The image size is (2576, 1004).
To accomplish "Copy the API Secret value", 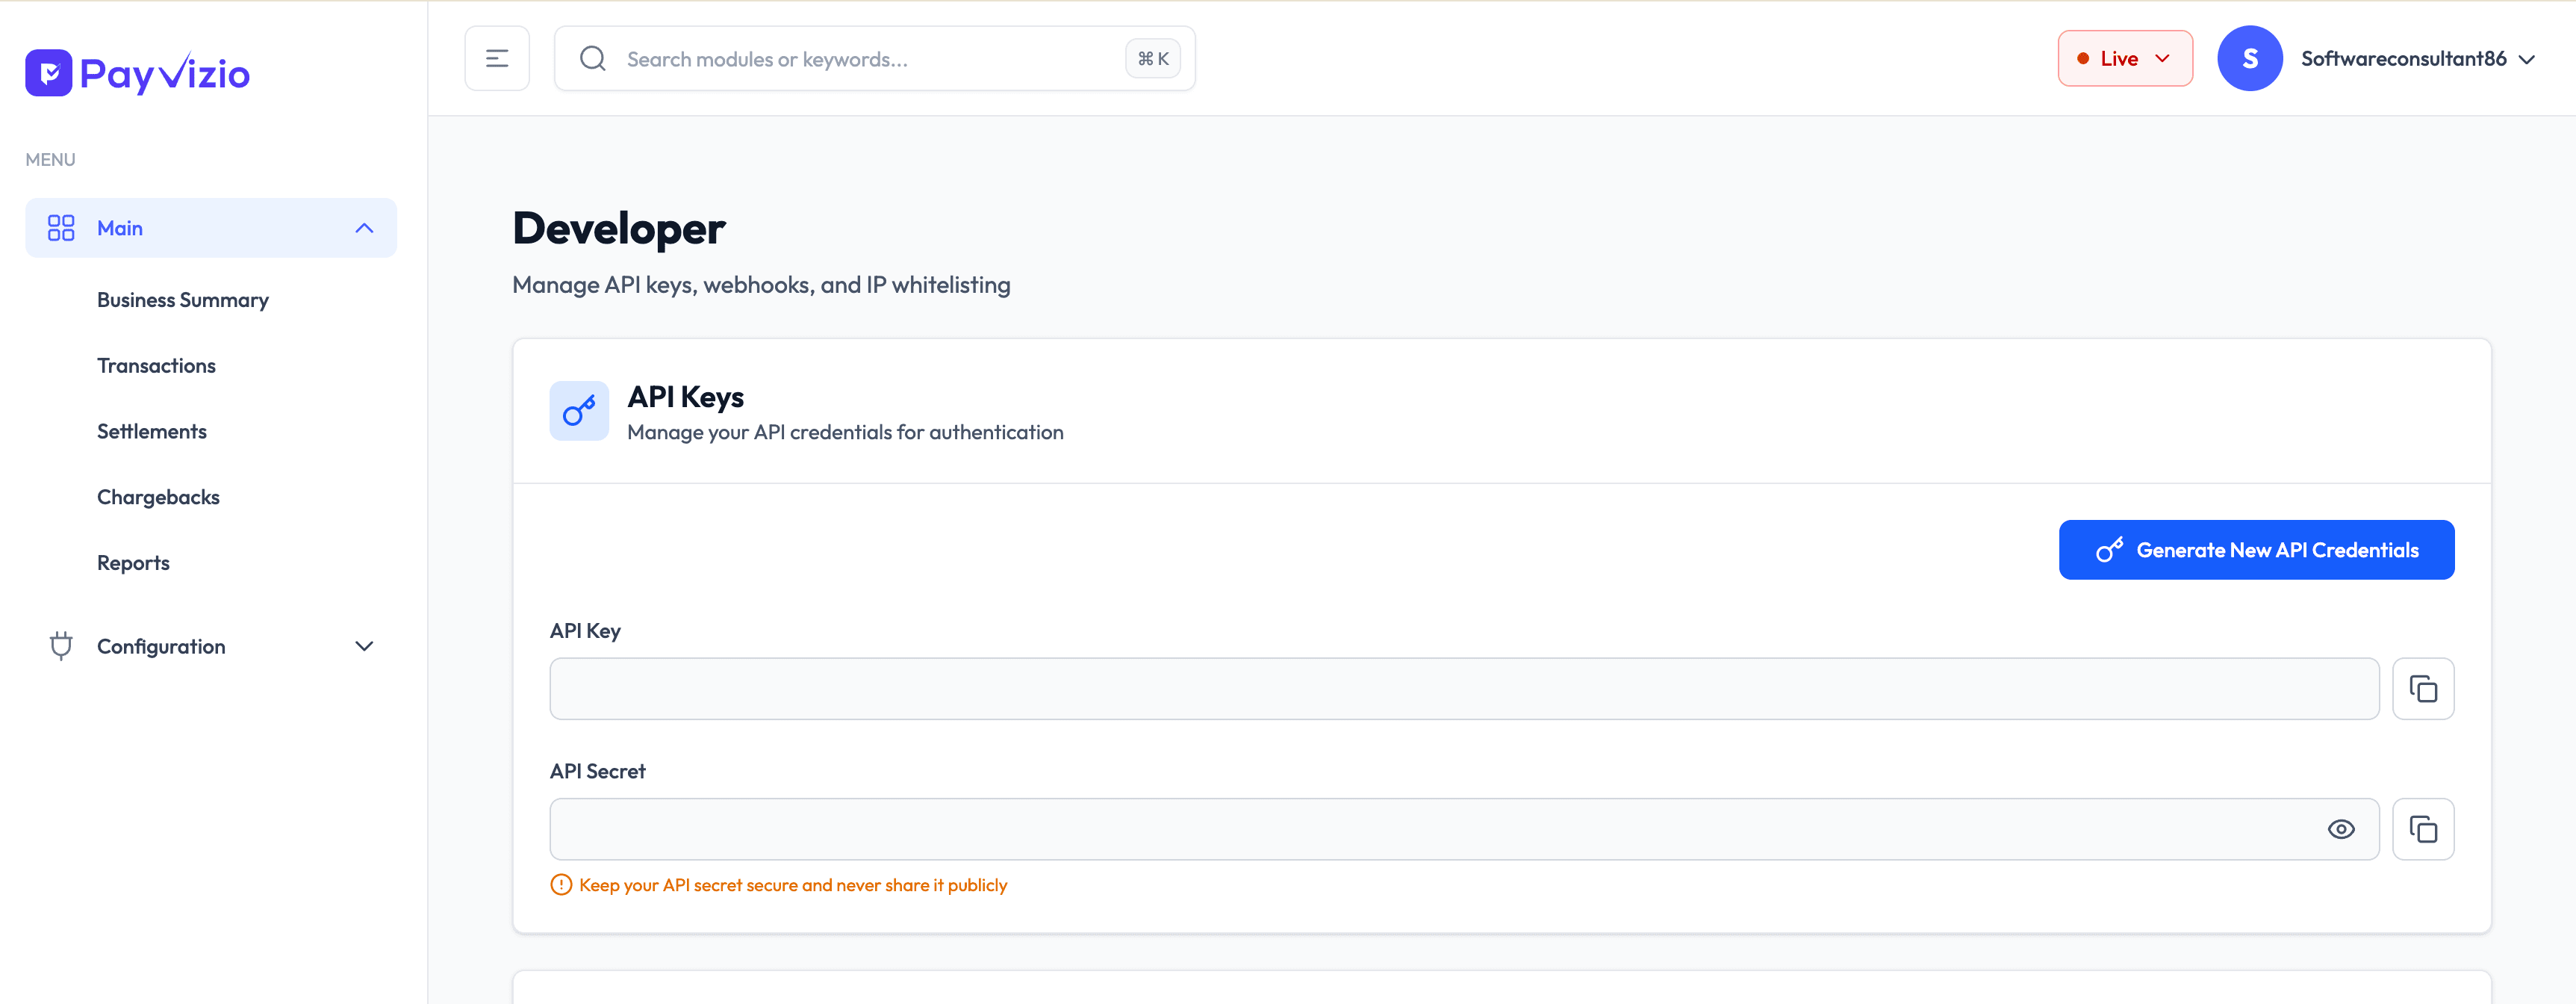I will [2422, 829].
